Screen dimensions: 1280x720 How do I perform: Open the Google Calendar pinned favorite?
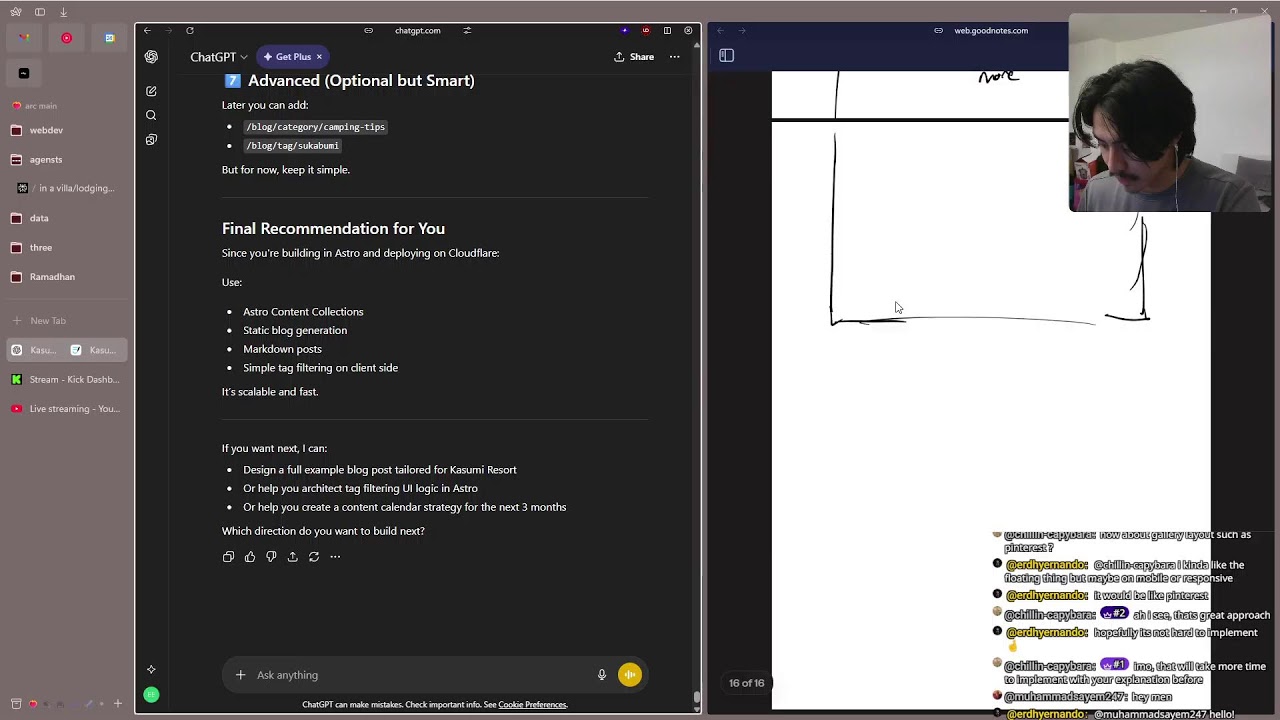tap(109, 38)
